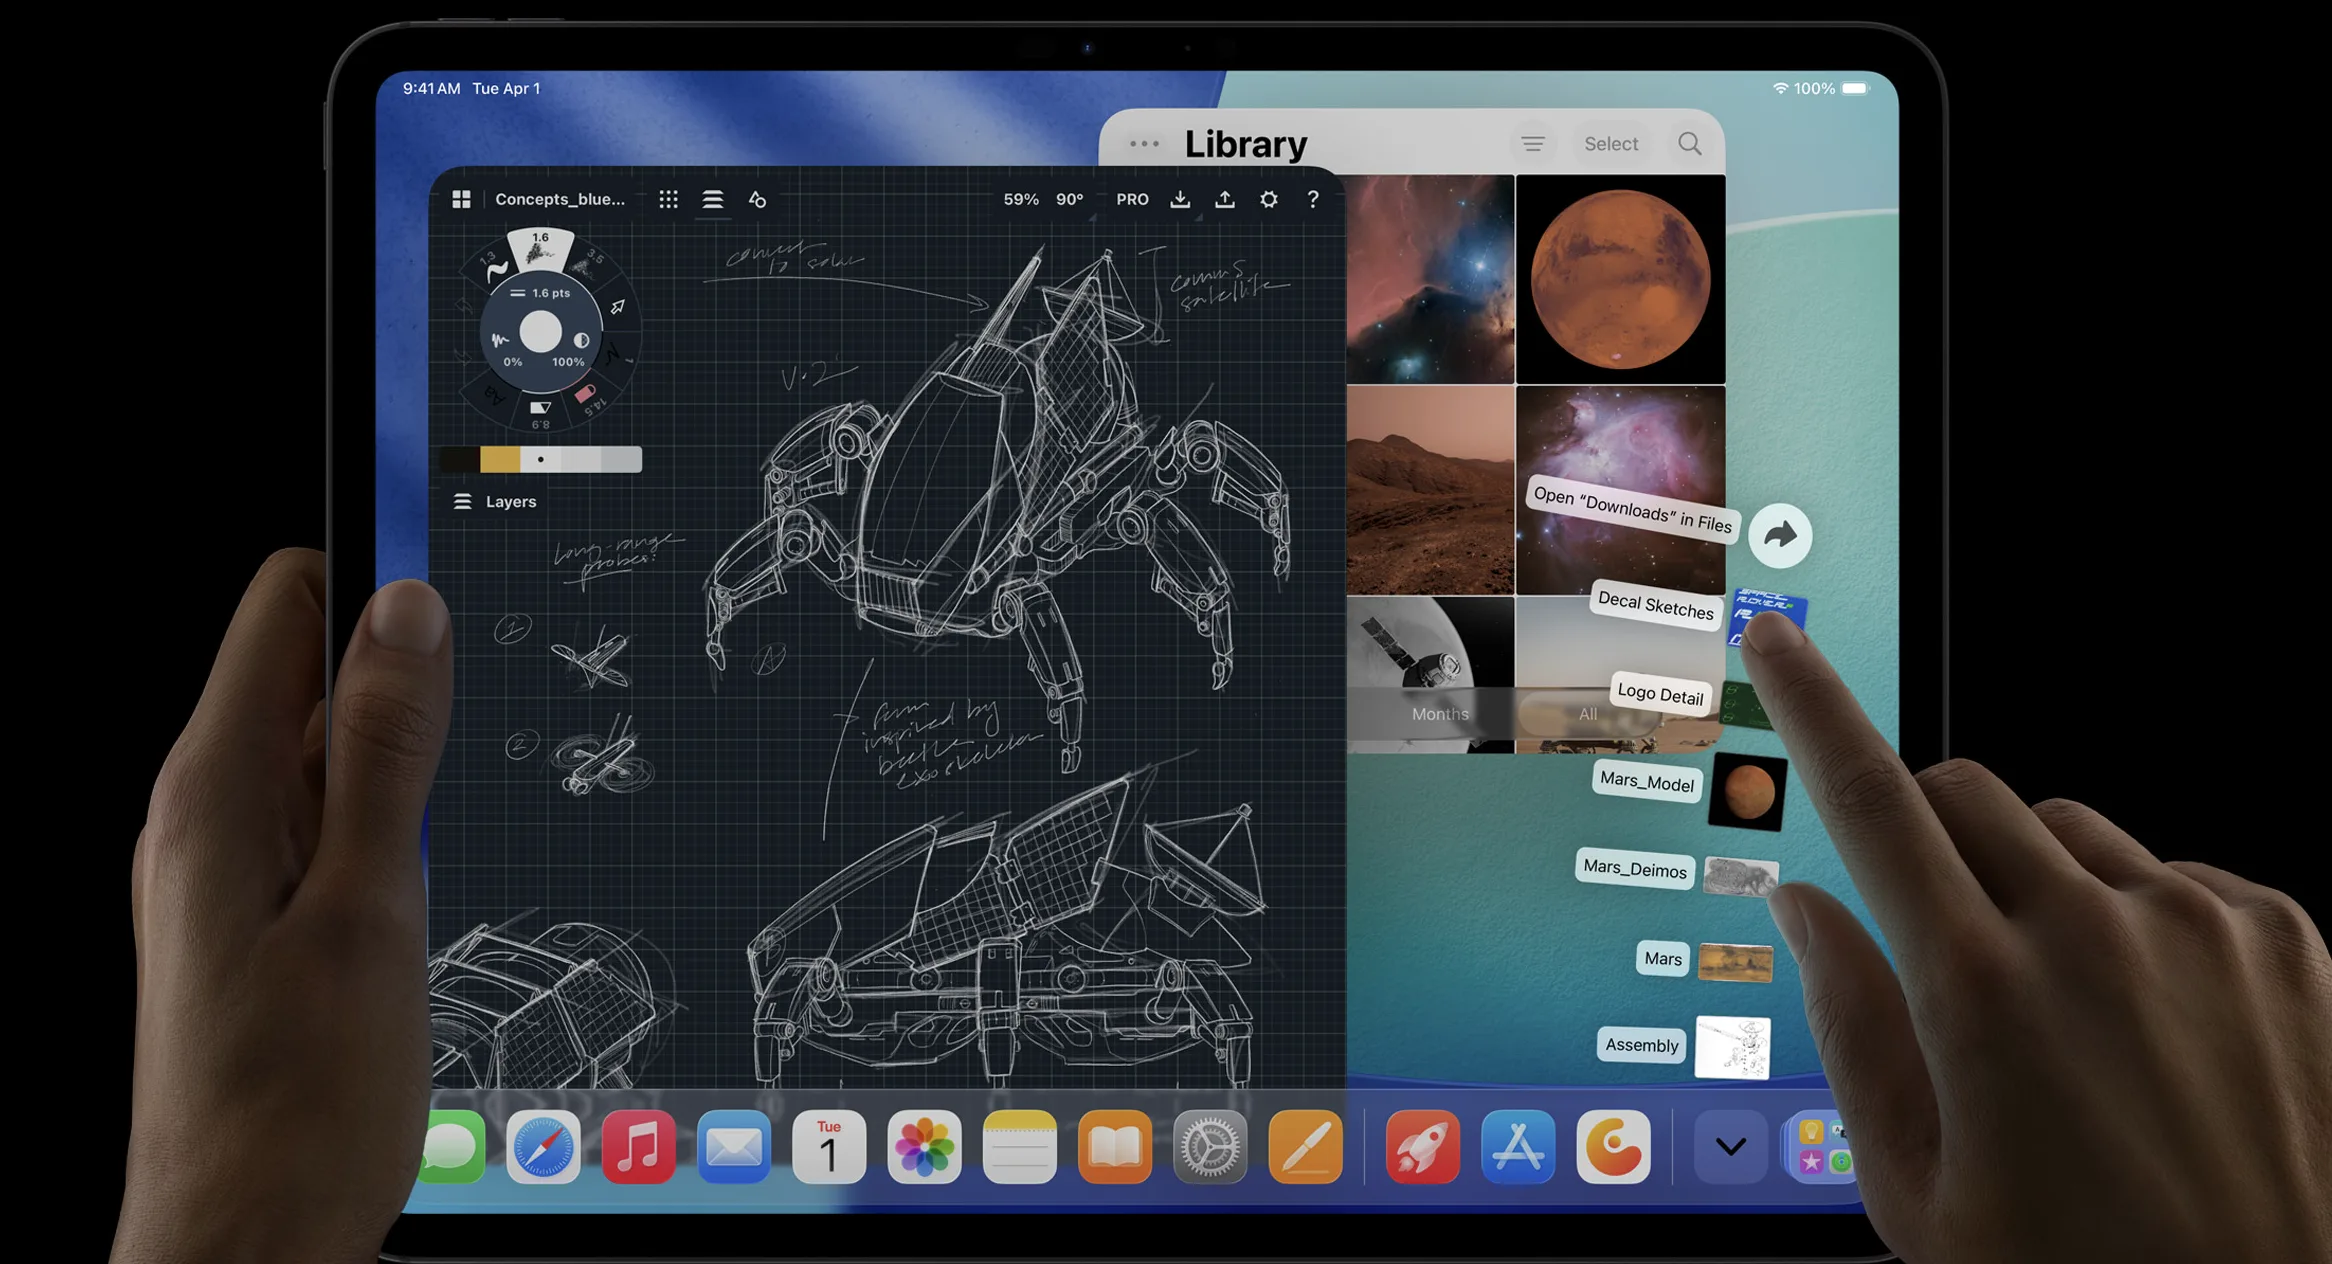Tap the Select button in the Library header
2332x1264 pixels.
(x=1611, y=143)
